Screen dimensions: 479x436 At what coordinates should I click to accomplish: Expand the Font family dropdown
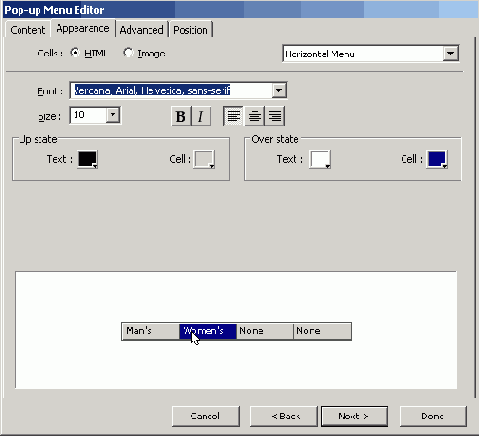click(279, 90)
